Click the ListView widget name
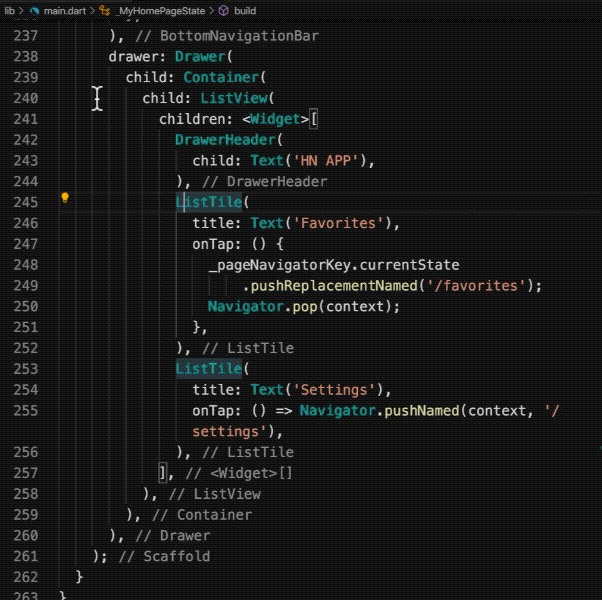This screenshot has height=600, width=602. tap(234, 98)
